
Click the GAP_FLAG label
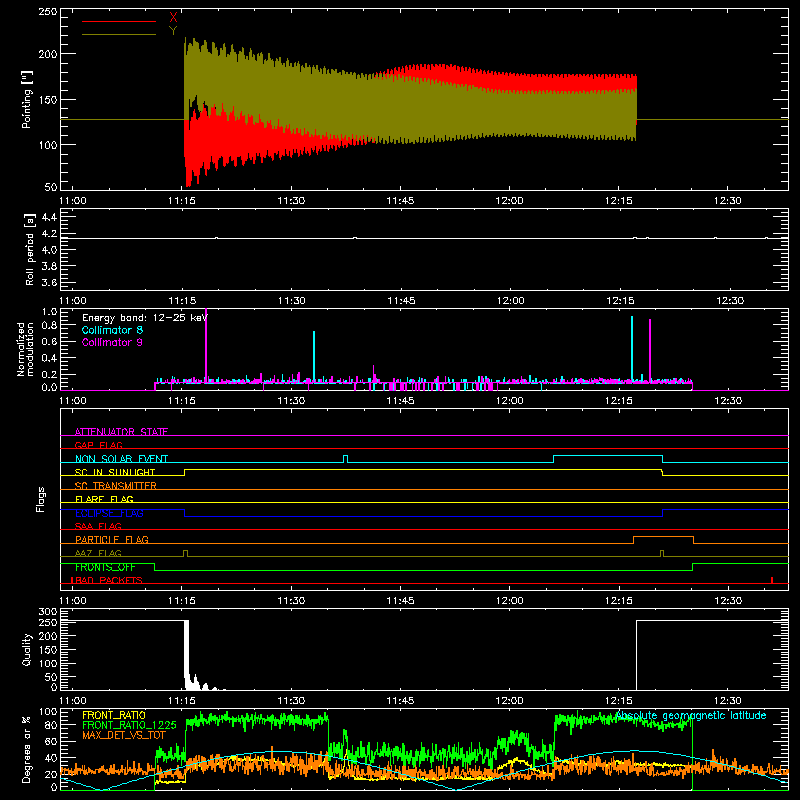coord(98,445)
